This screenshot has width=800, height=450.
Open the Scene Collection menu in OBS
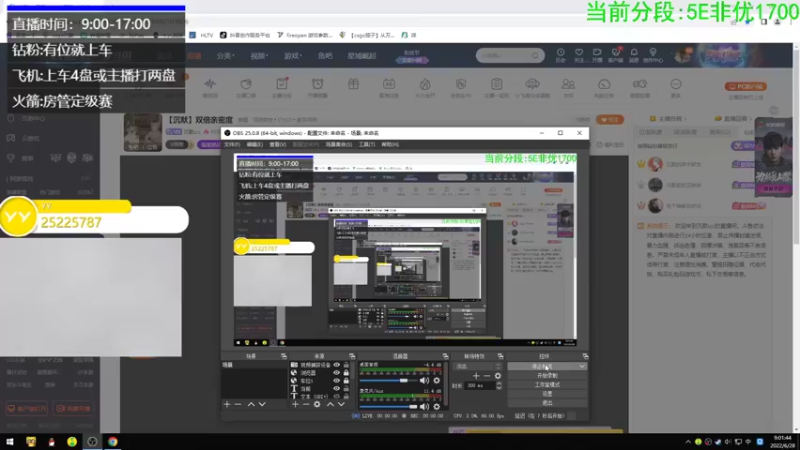[x=339, y=144]
